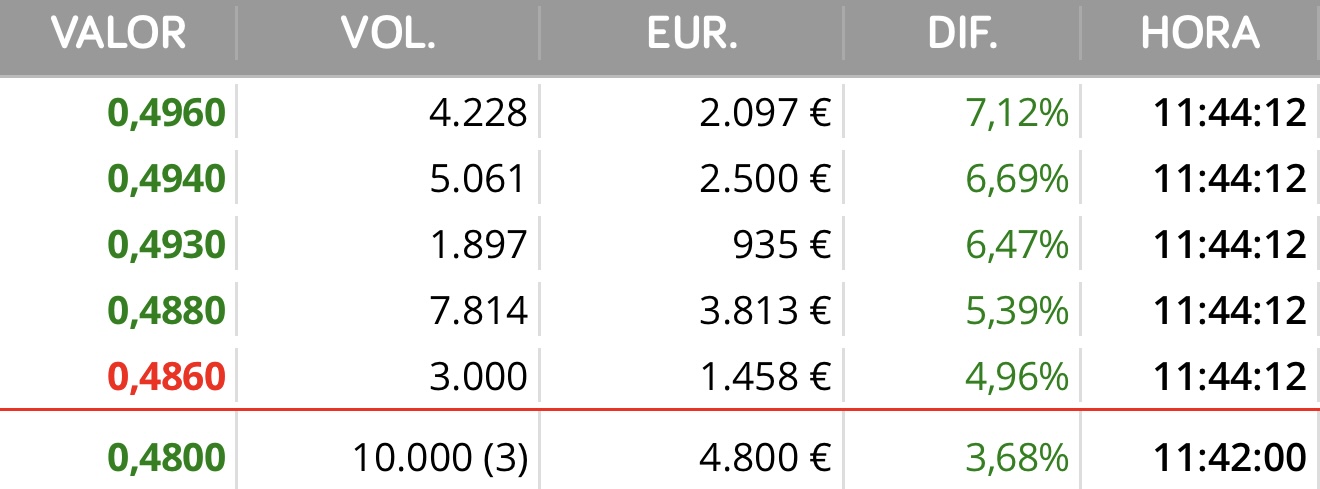Click the EUR. column header
Viewport: 1320px width, 489px height.
(692, 34)
